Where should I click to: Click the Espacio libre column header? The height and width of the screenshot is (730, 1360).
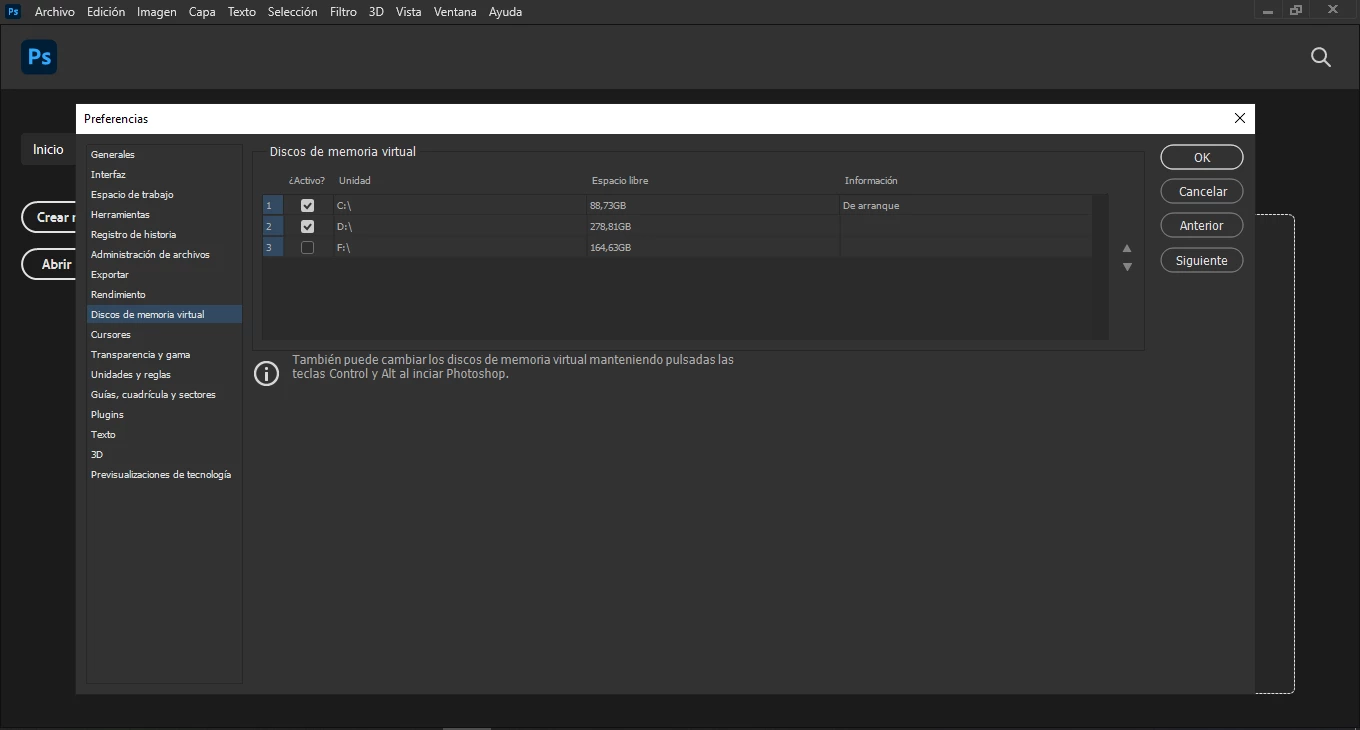[x=620, y=181]
